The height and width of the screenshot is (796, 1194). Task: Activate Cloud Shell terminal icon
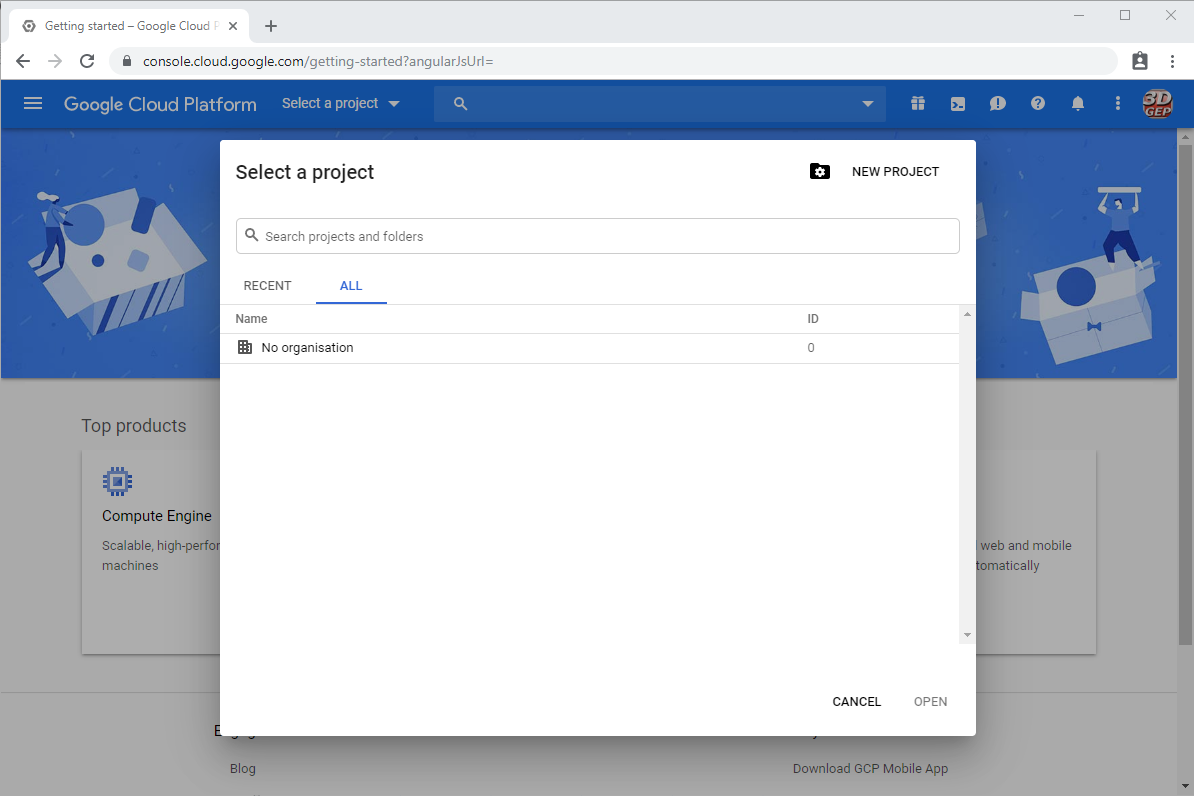tap(958, 104)
